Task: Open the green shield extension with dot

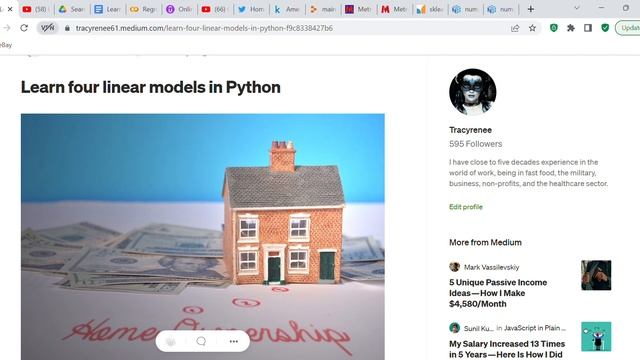Action: point(553,28)
